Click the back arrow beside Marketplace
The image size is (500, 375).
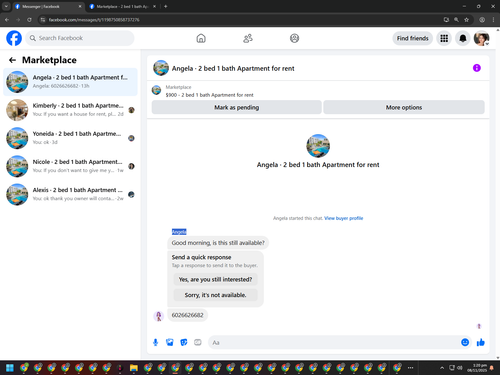pyautogui.click(x=12, y=60)
